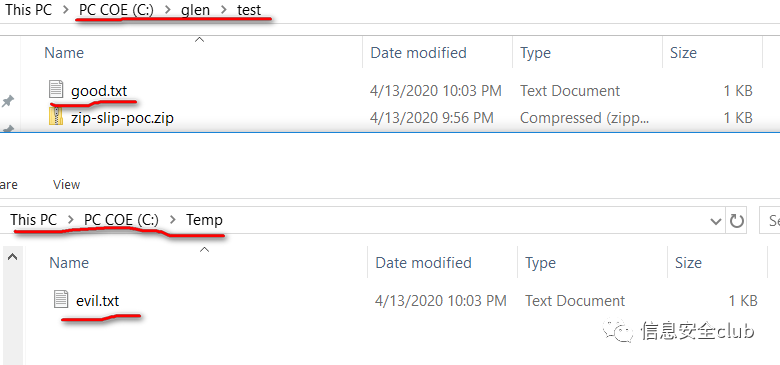
Task: Select the good.txt file icon
Action: tap(56, 90)
